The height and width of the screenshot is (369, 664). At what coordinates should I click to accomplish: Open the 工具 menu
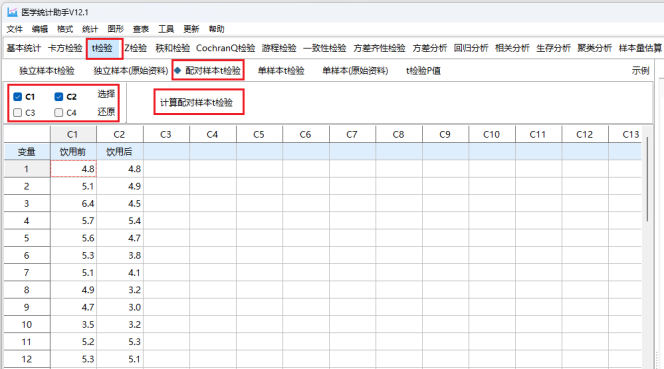[x=166, y=29]
